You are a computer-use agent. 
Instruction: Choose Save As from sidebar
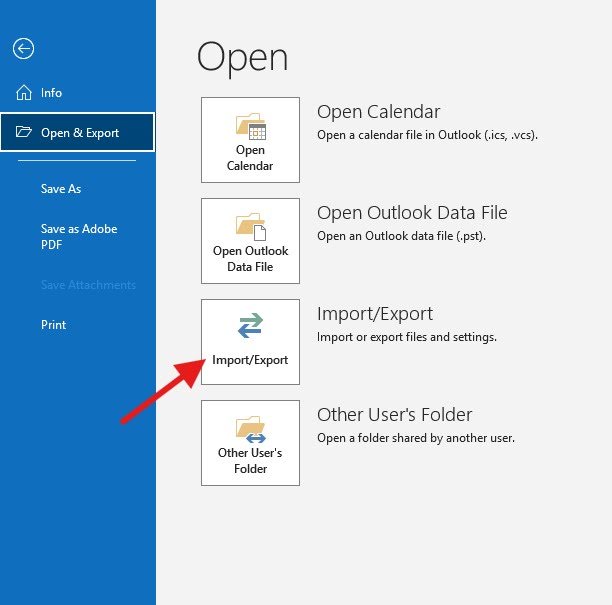[x=61, y=189]
